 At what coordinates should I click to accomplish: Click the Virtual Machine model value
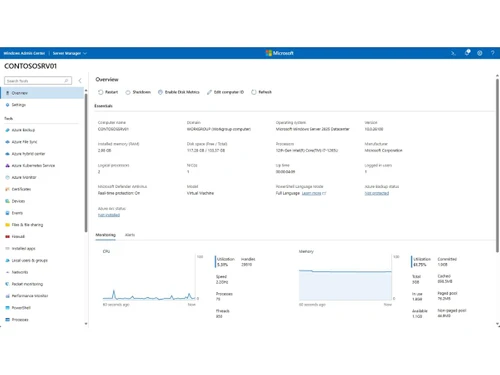[x=200, y=193]
